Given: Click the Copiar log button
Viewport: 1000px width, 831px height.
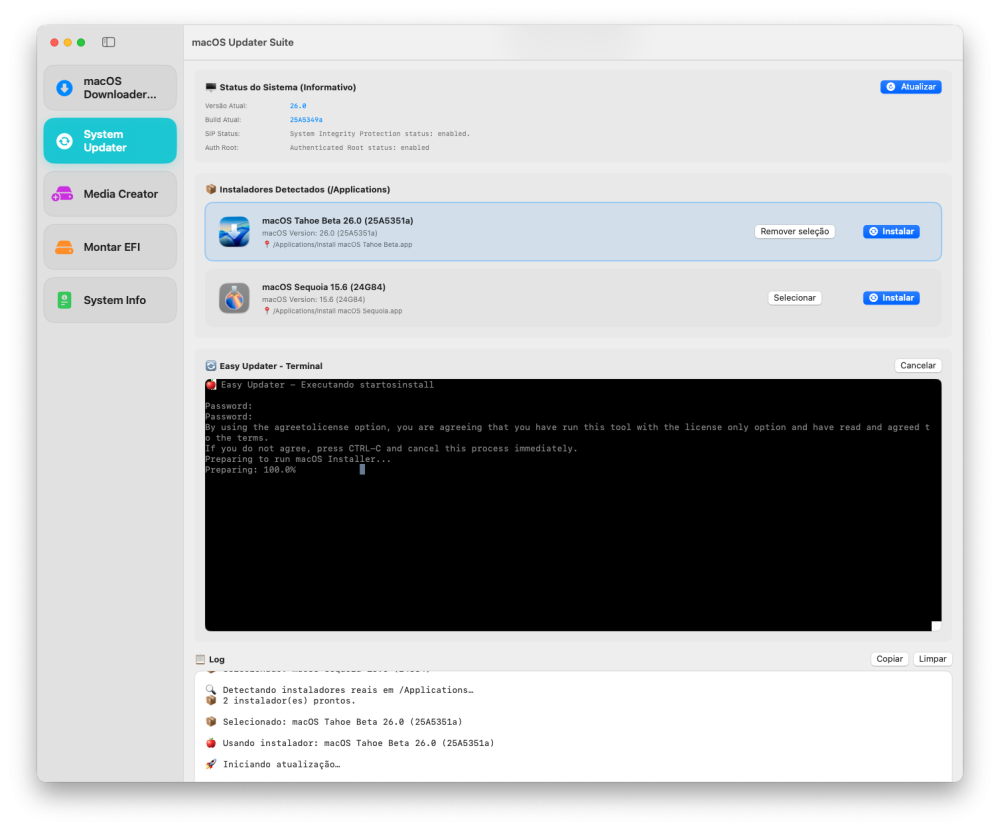Looking at the screenshot, I should coord(889,659).
